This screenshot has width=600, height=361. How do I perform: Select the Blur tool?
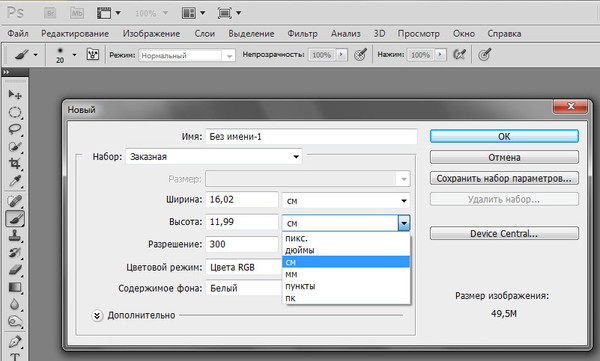tap(15, 304)
